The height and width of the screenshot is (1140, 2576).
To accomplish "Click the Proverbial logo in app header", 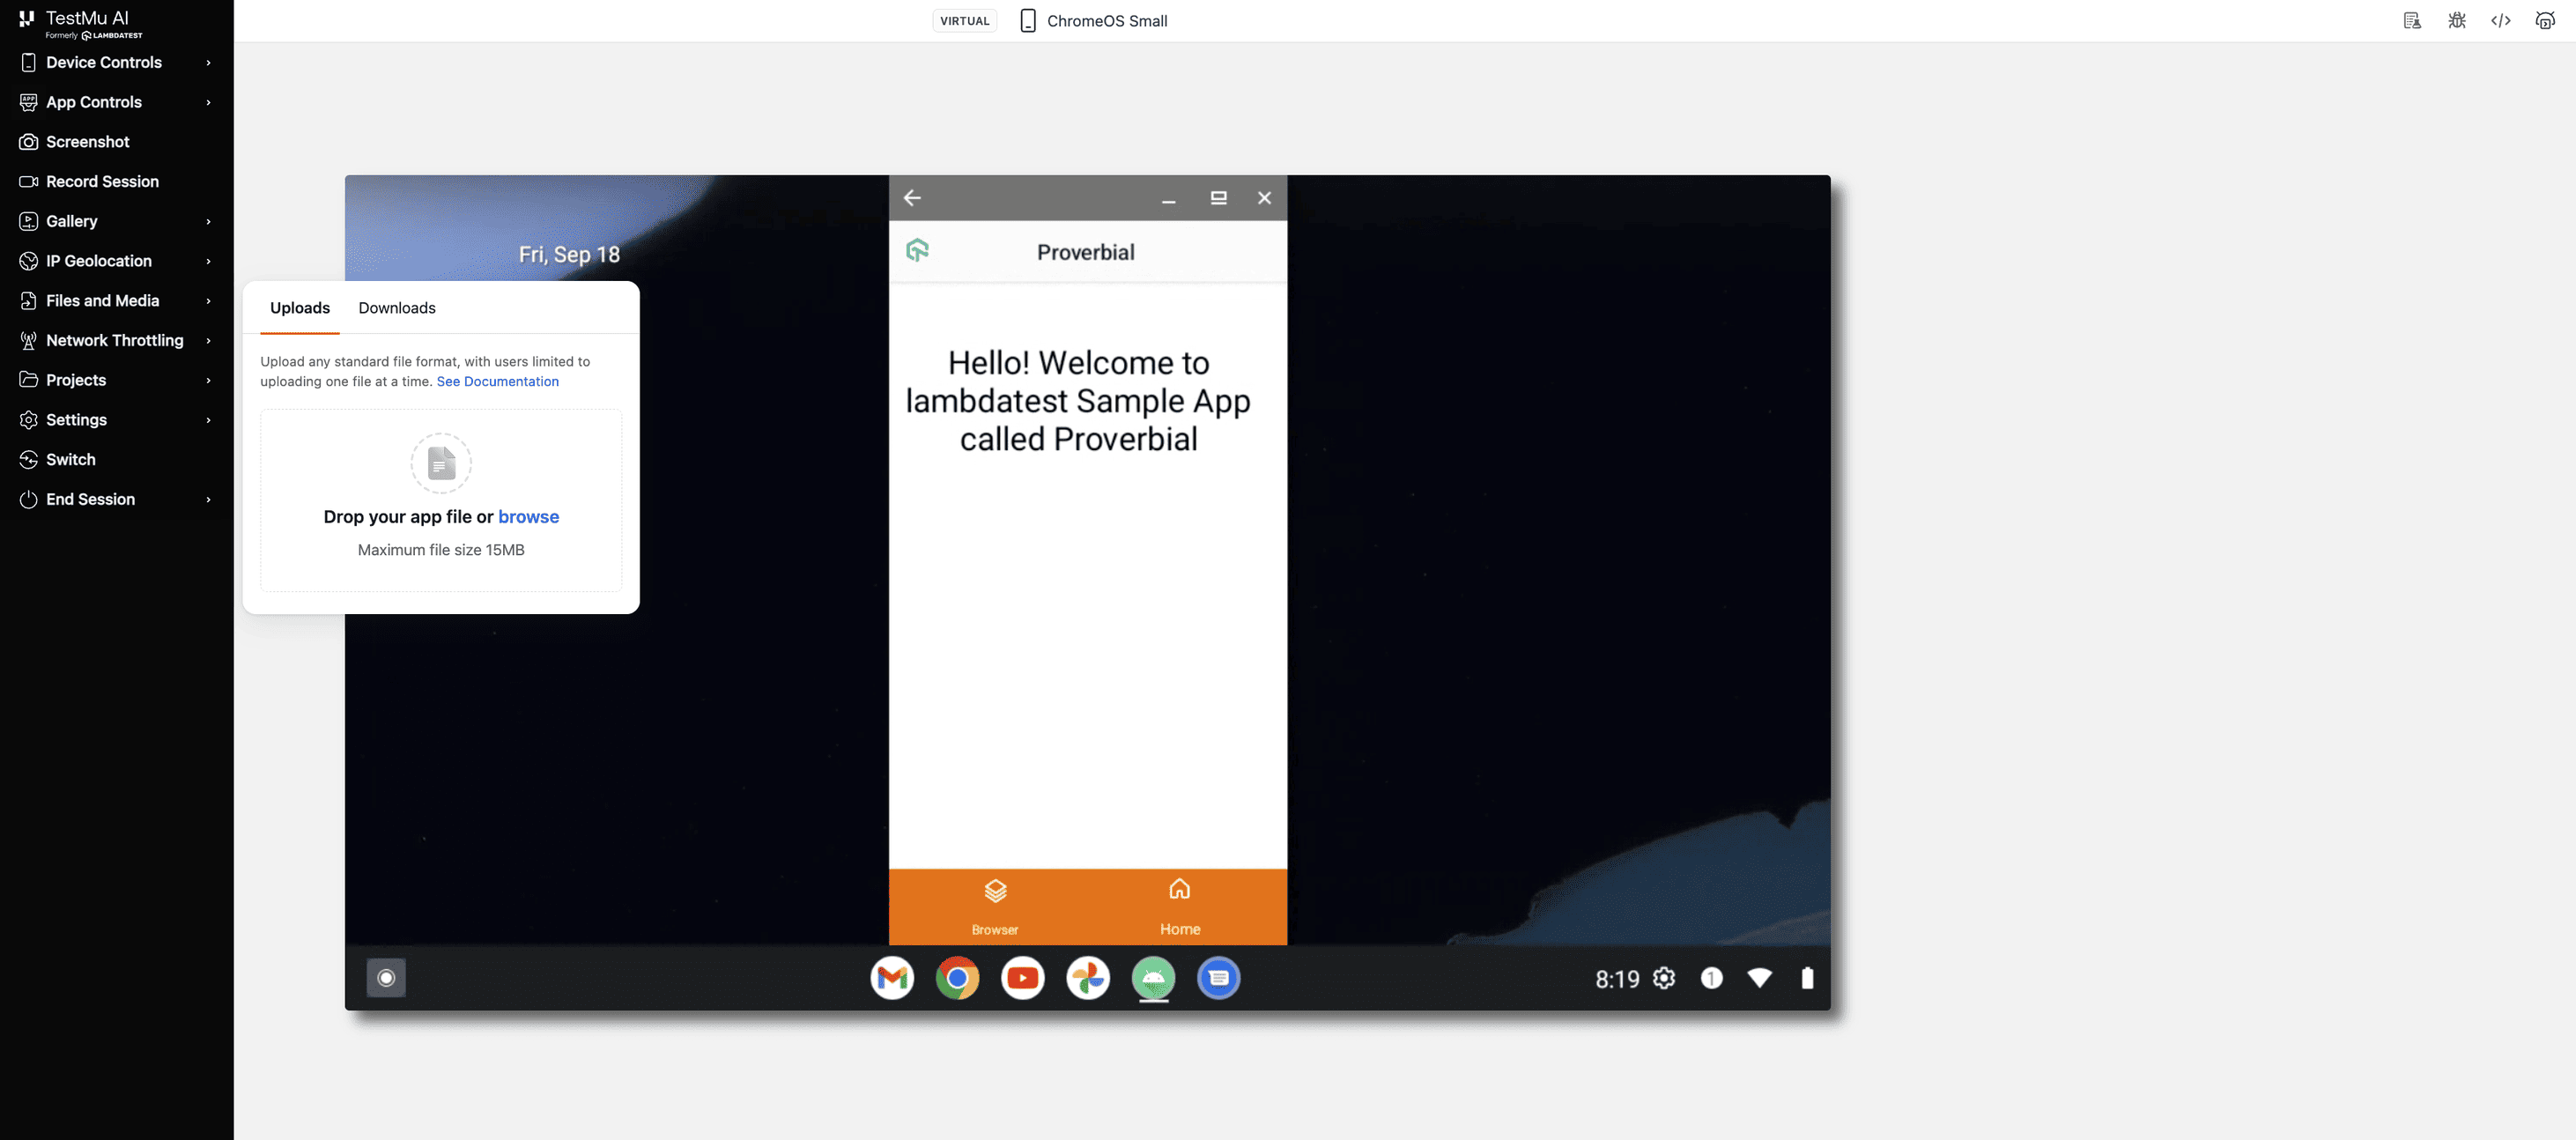I will point(917,250).
